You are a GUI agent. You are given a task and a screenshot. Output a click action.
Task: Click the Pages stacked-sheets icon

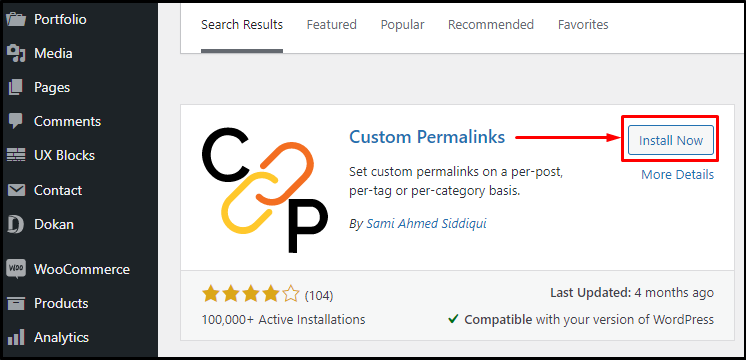(x=16, y=88)
